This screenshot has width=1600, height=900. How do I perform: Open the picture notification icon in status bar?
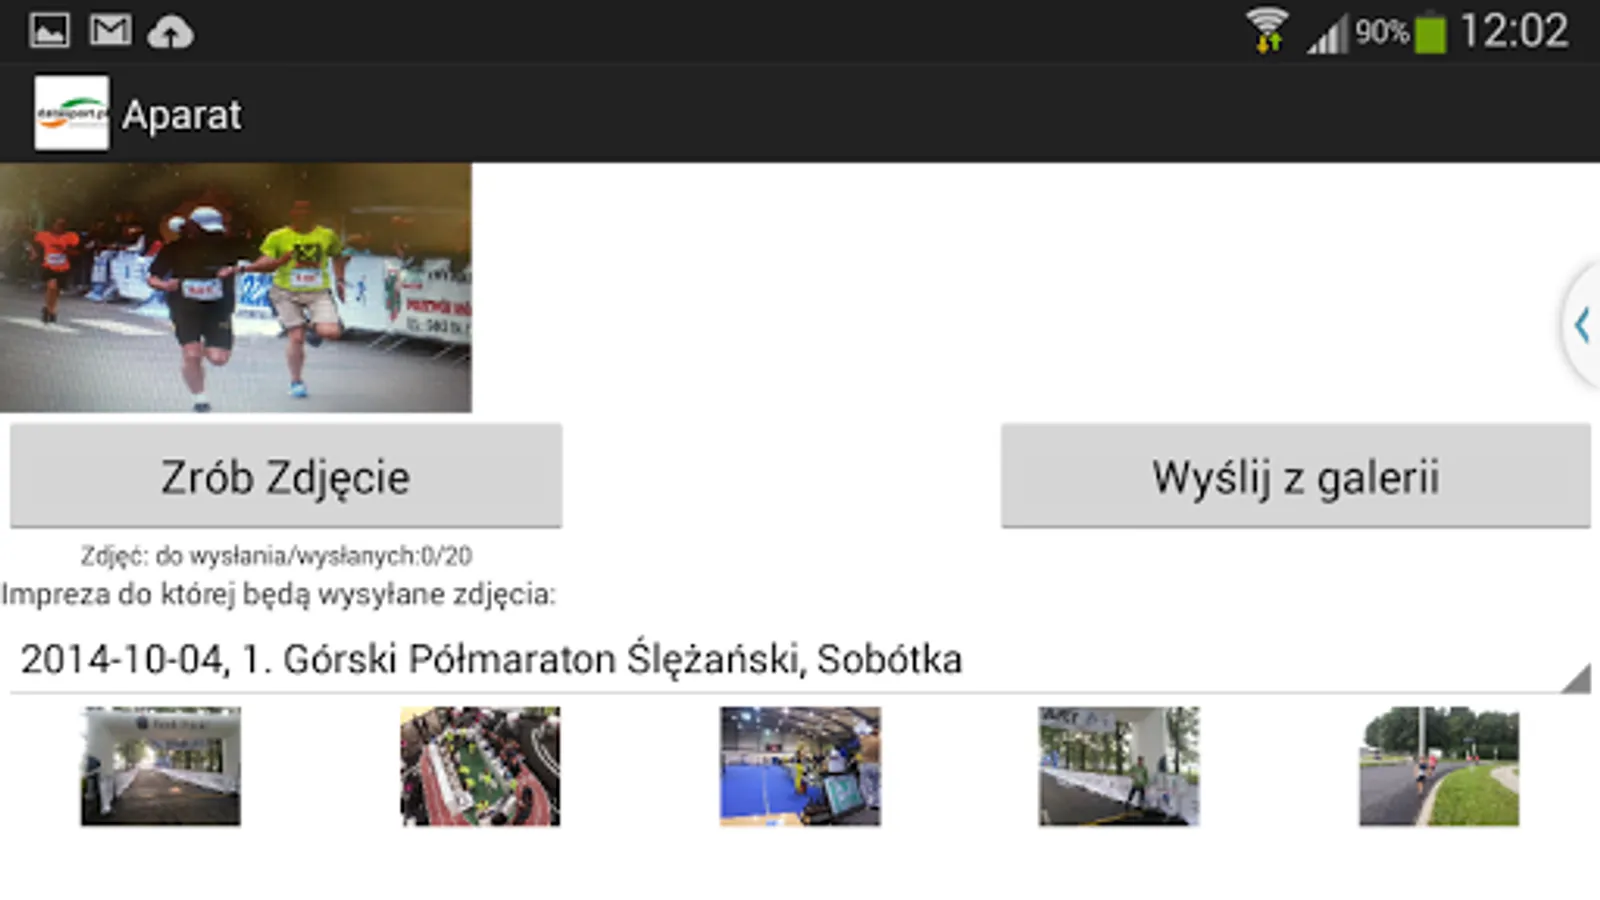point(49,31)
